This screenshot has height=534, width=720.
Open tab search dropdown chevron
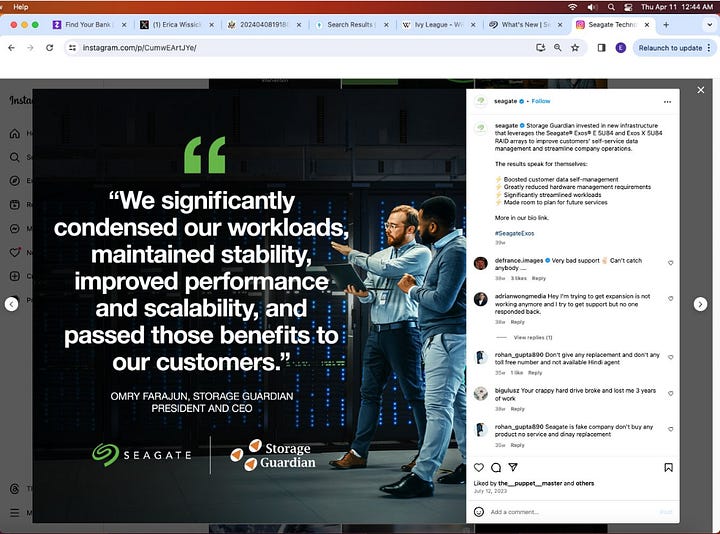coord(709,25)
